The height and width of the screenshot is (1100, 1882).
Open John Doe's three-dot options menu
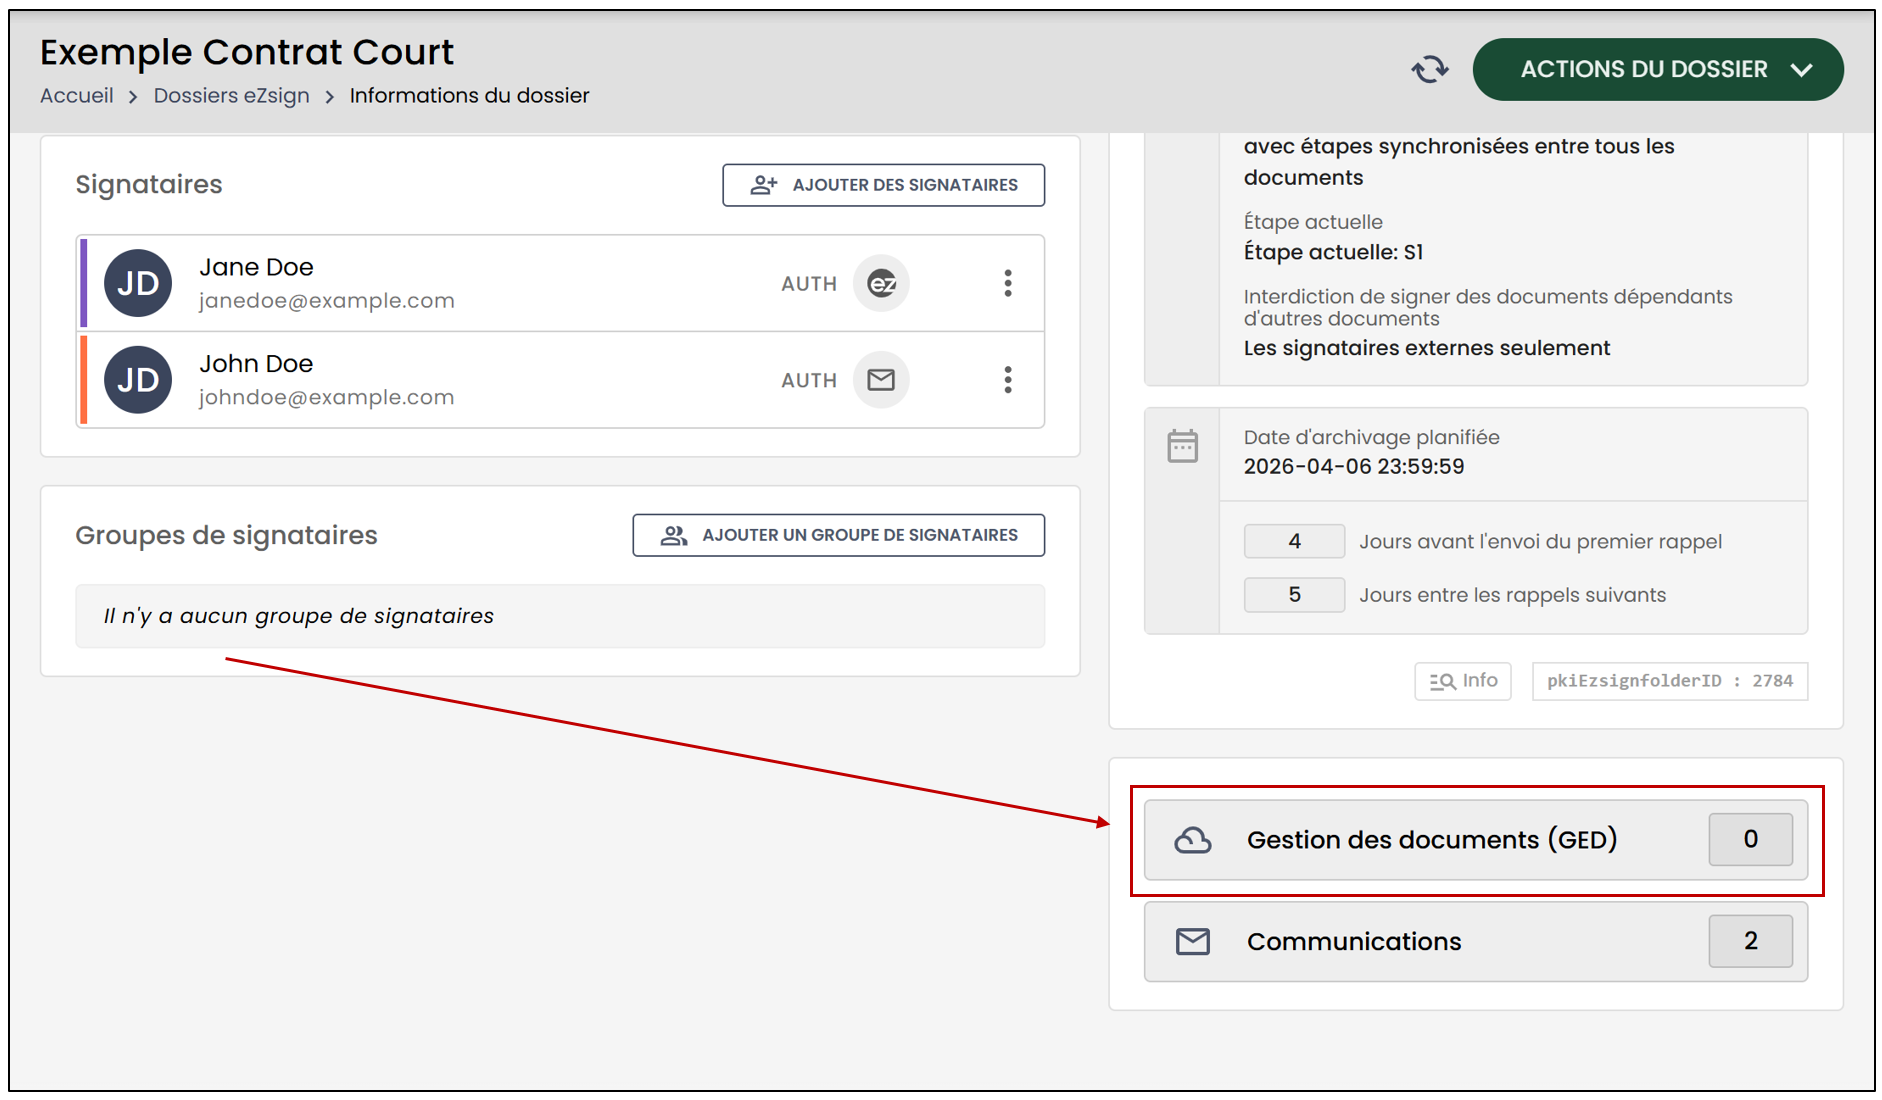click(x=1008, y=380)
